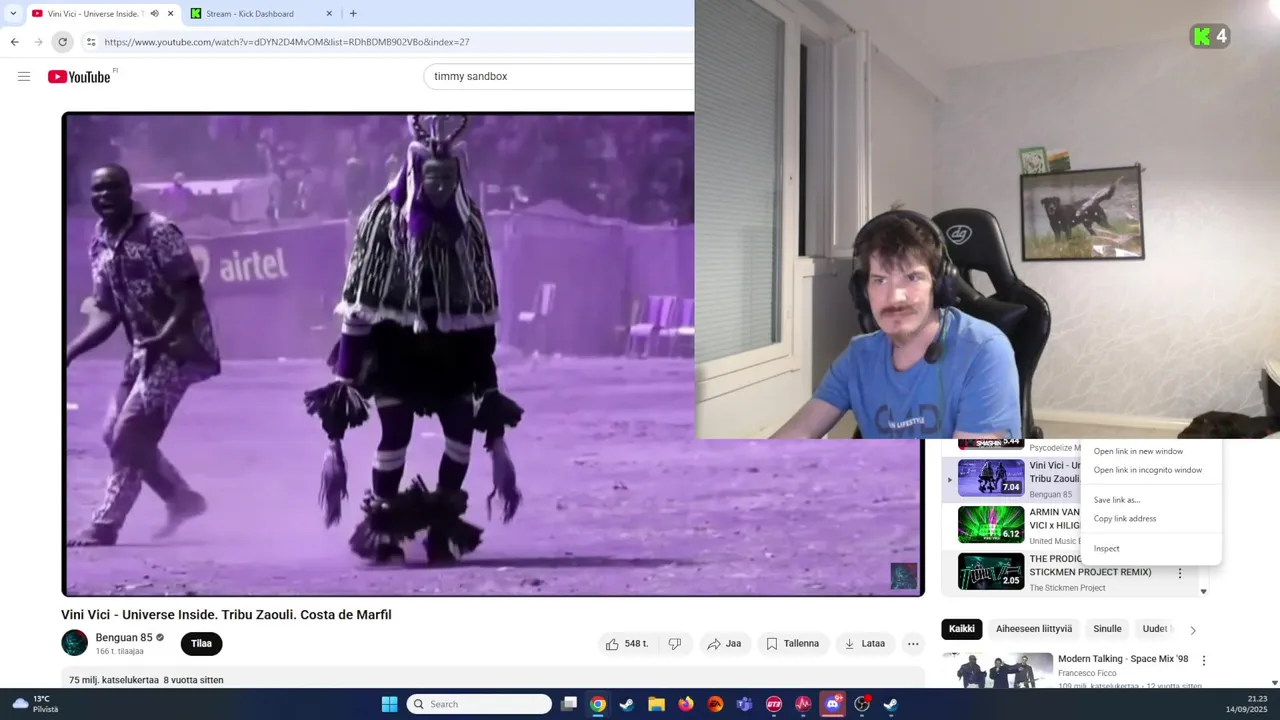Open the Benguan 85 channel name link
This screenshot has height=720, width=1280.
click(x=124, y=638)
